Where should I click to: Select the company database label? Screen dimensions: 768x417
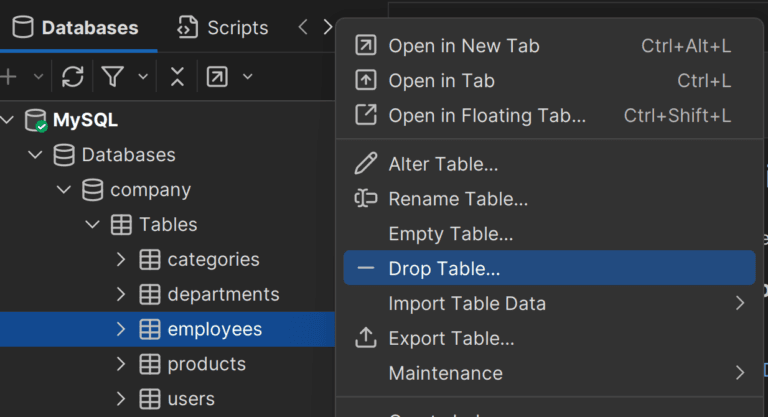[150, 190]
